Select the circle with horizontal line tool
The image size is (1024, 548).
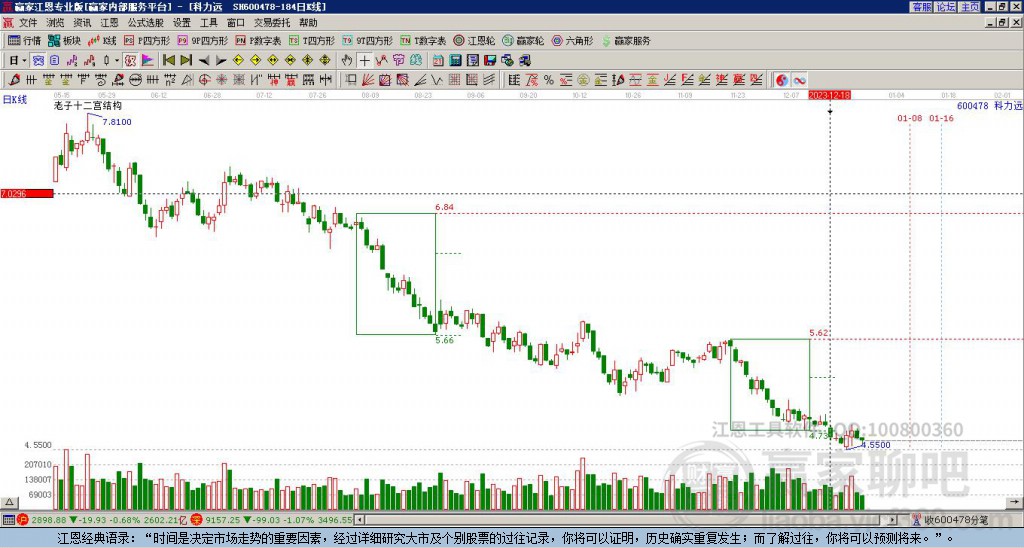(135, 80)
